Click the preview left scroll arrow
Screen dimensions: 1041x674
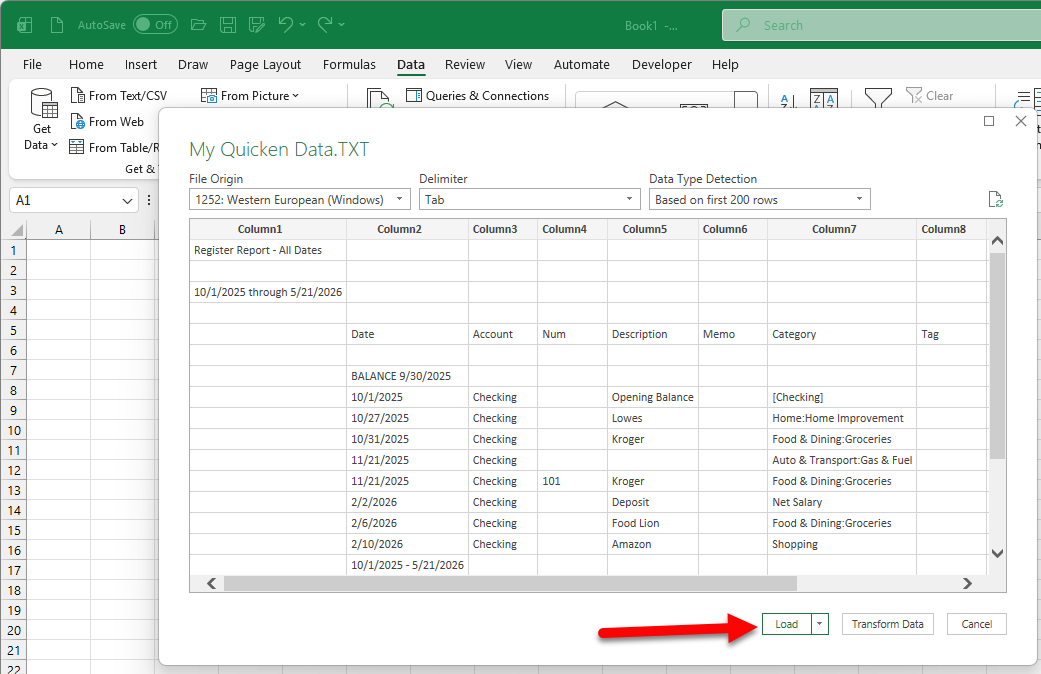(211, 584)
